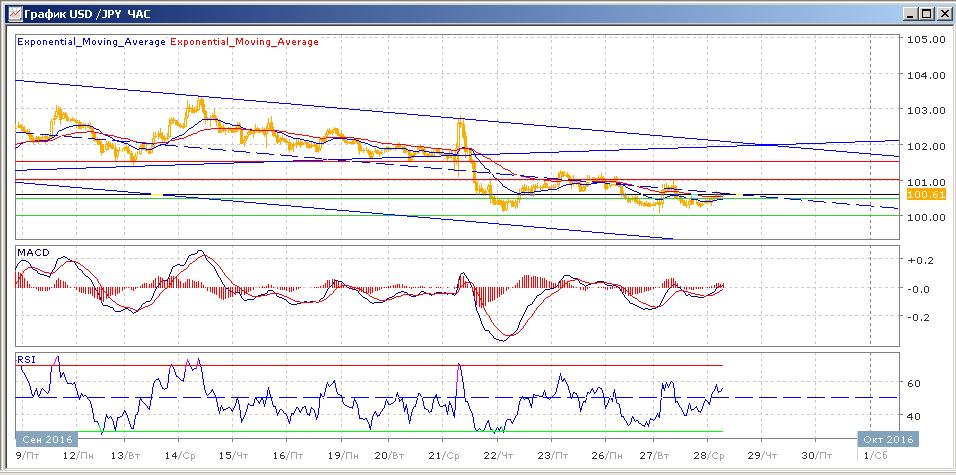Screen dimensions: 956x475
Task: Select the 16/Пт date label
Action: click(x=288, y=455)
